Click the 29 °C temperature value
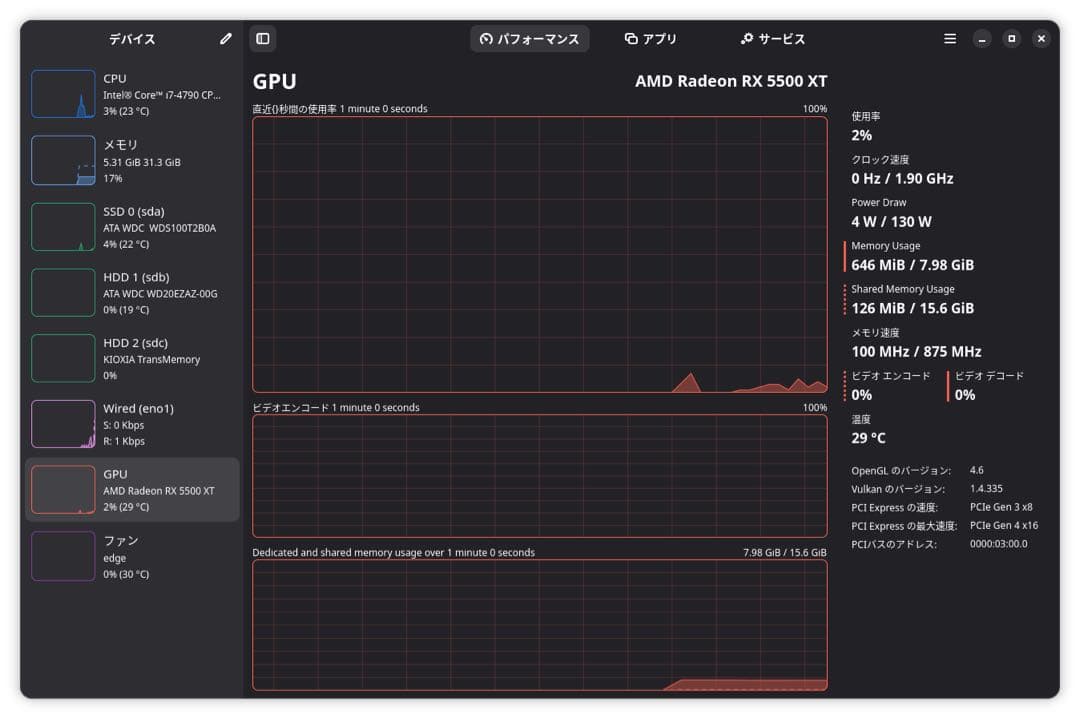This screenshot has width=1080, height=719. point(869,438)
